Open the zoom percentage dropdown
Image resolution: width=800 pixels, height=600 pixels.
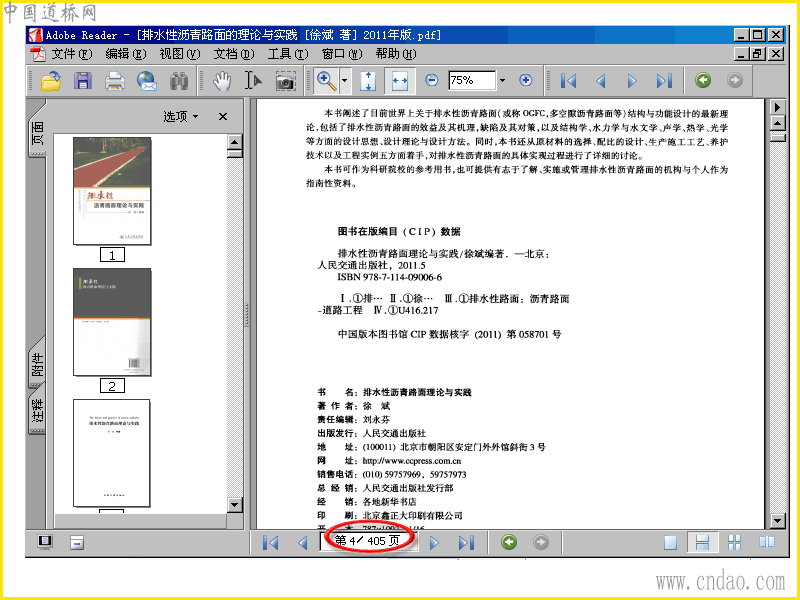pos(503,80)
